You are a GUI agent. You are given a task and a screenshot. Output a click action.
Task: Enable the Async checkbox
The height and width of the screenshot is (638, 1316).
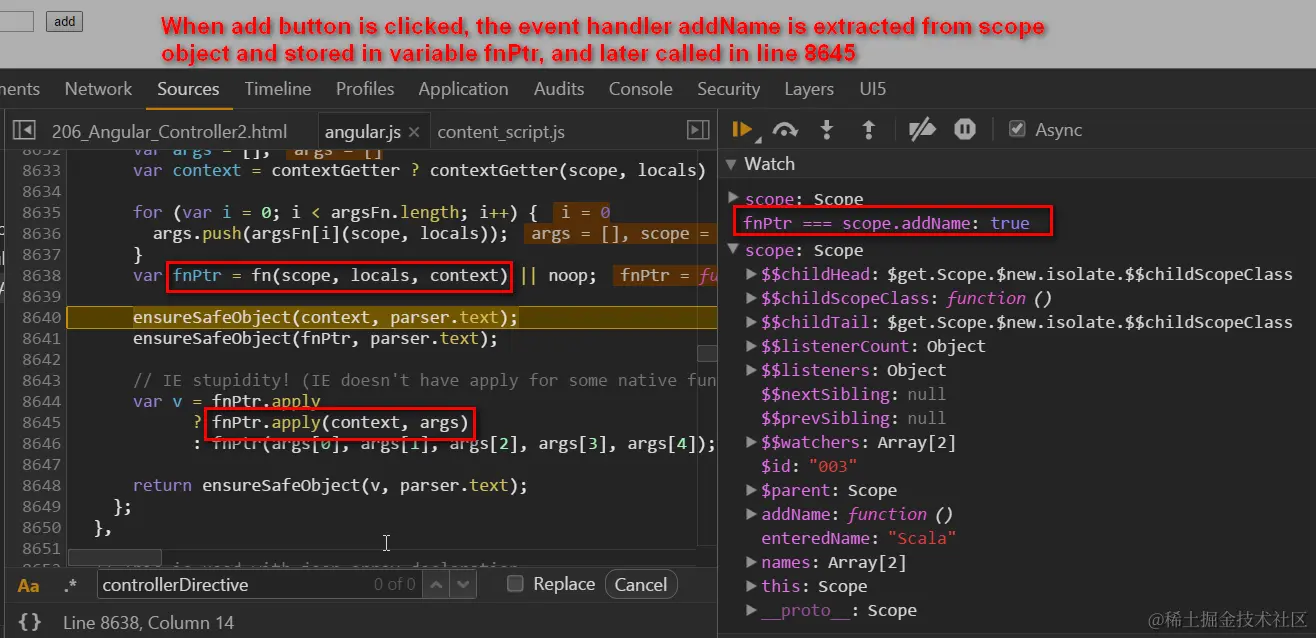(1017, 129)
